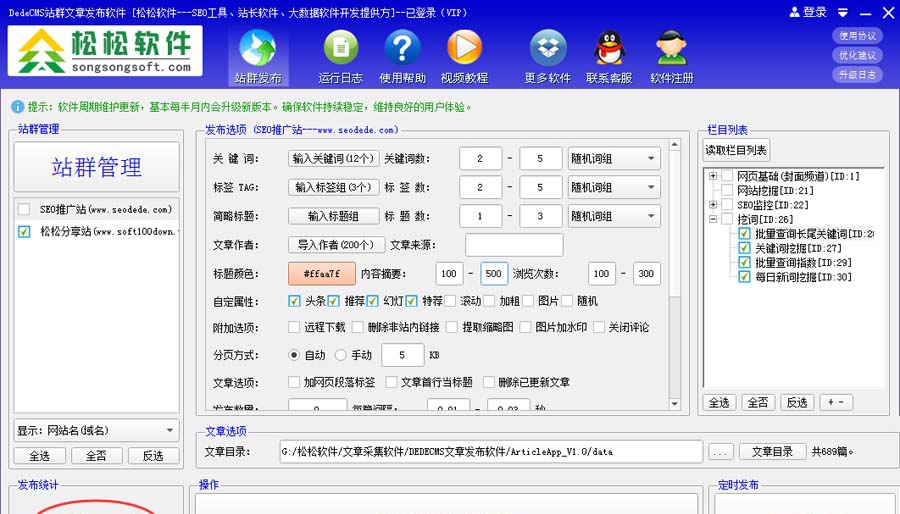Click the 使用帮助 question mark icon
This screenshot has width=900, height=514.
[x=402, y=56]
